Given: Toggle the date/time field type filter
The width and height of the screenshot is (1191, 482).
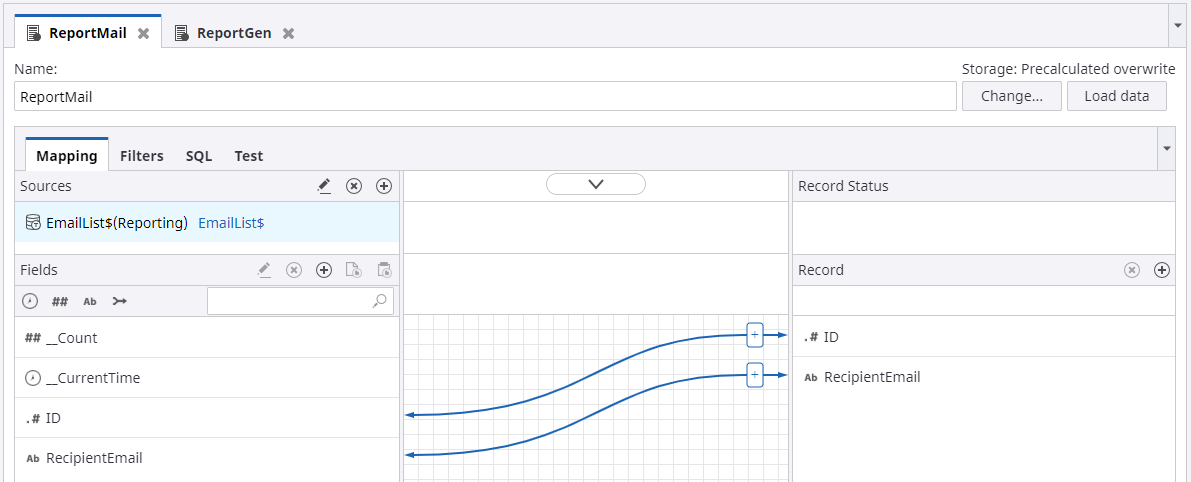Looking at the screenshot, I should (x=31, y=301).
